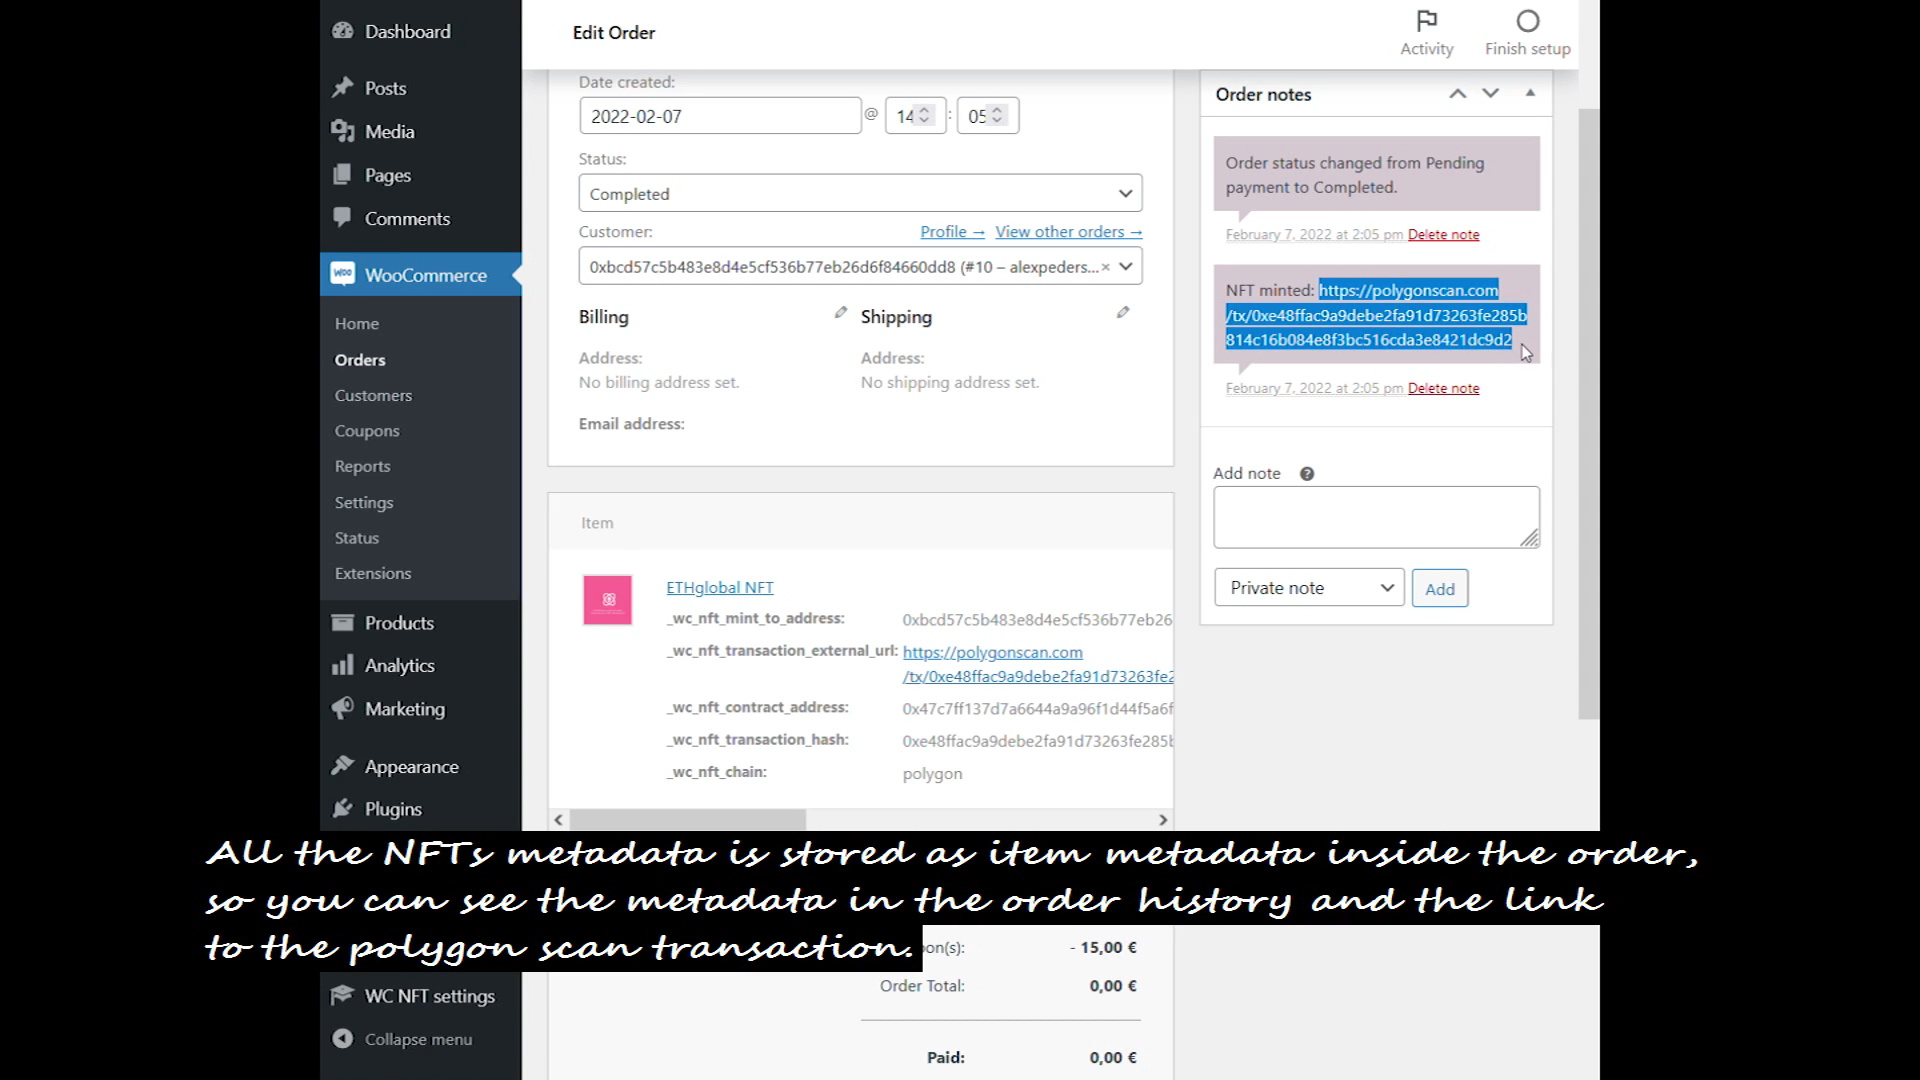Screen dimensions: 1920x1080
Task: Click the items horizontal scrollbar thumb
Action: [x=688, y=820]
